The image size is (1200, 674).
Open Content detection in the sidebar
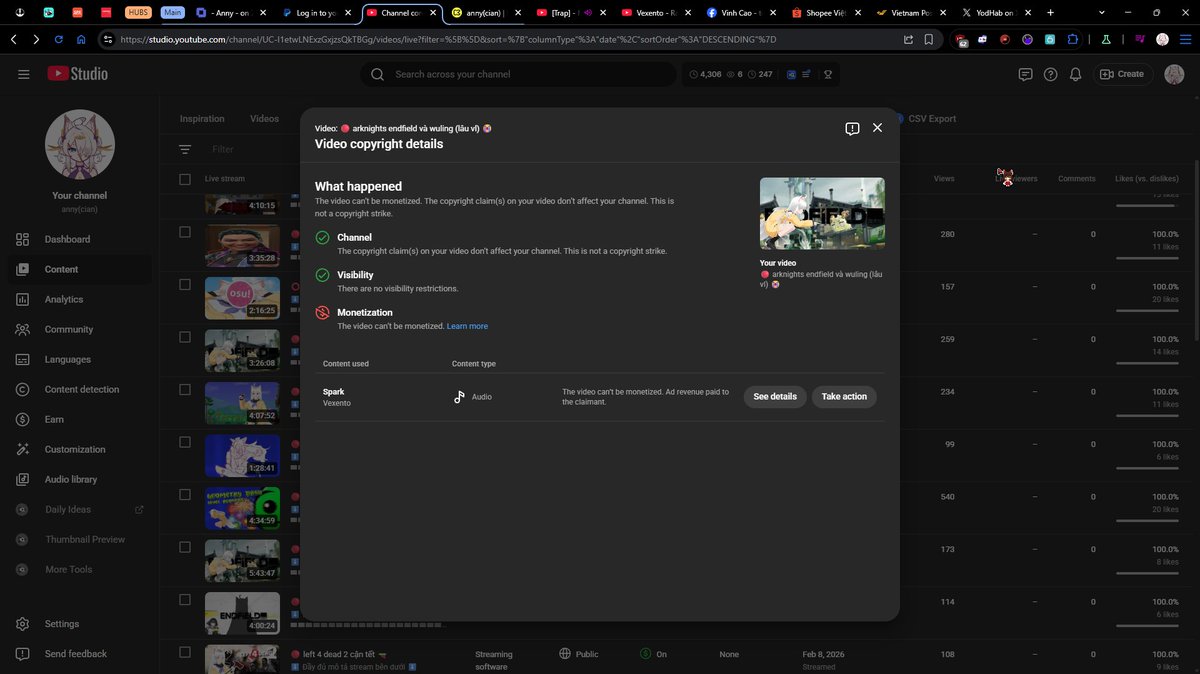click(x=78, y=389)
